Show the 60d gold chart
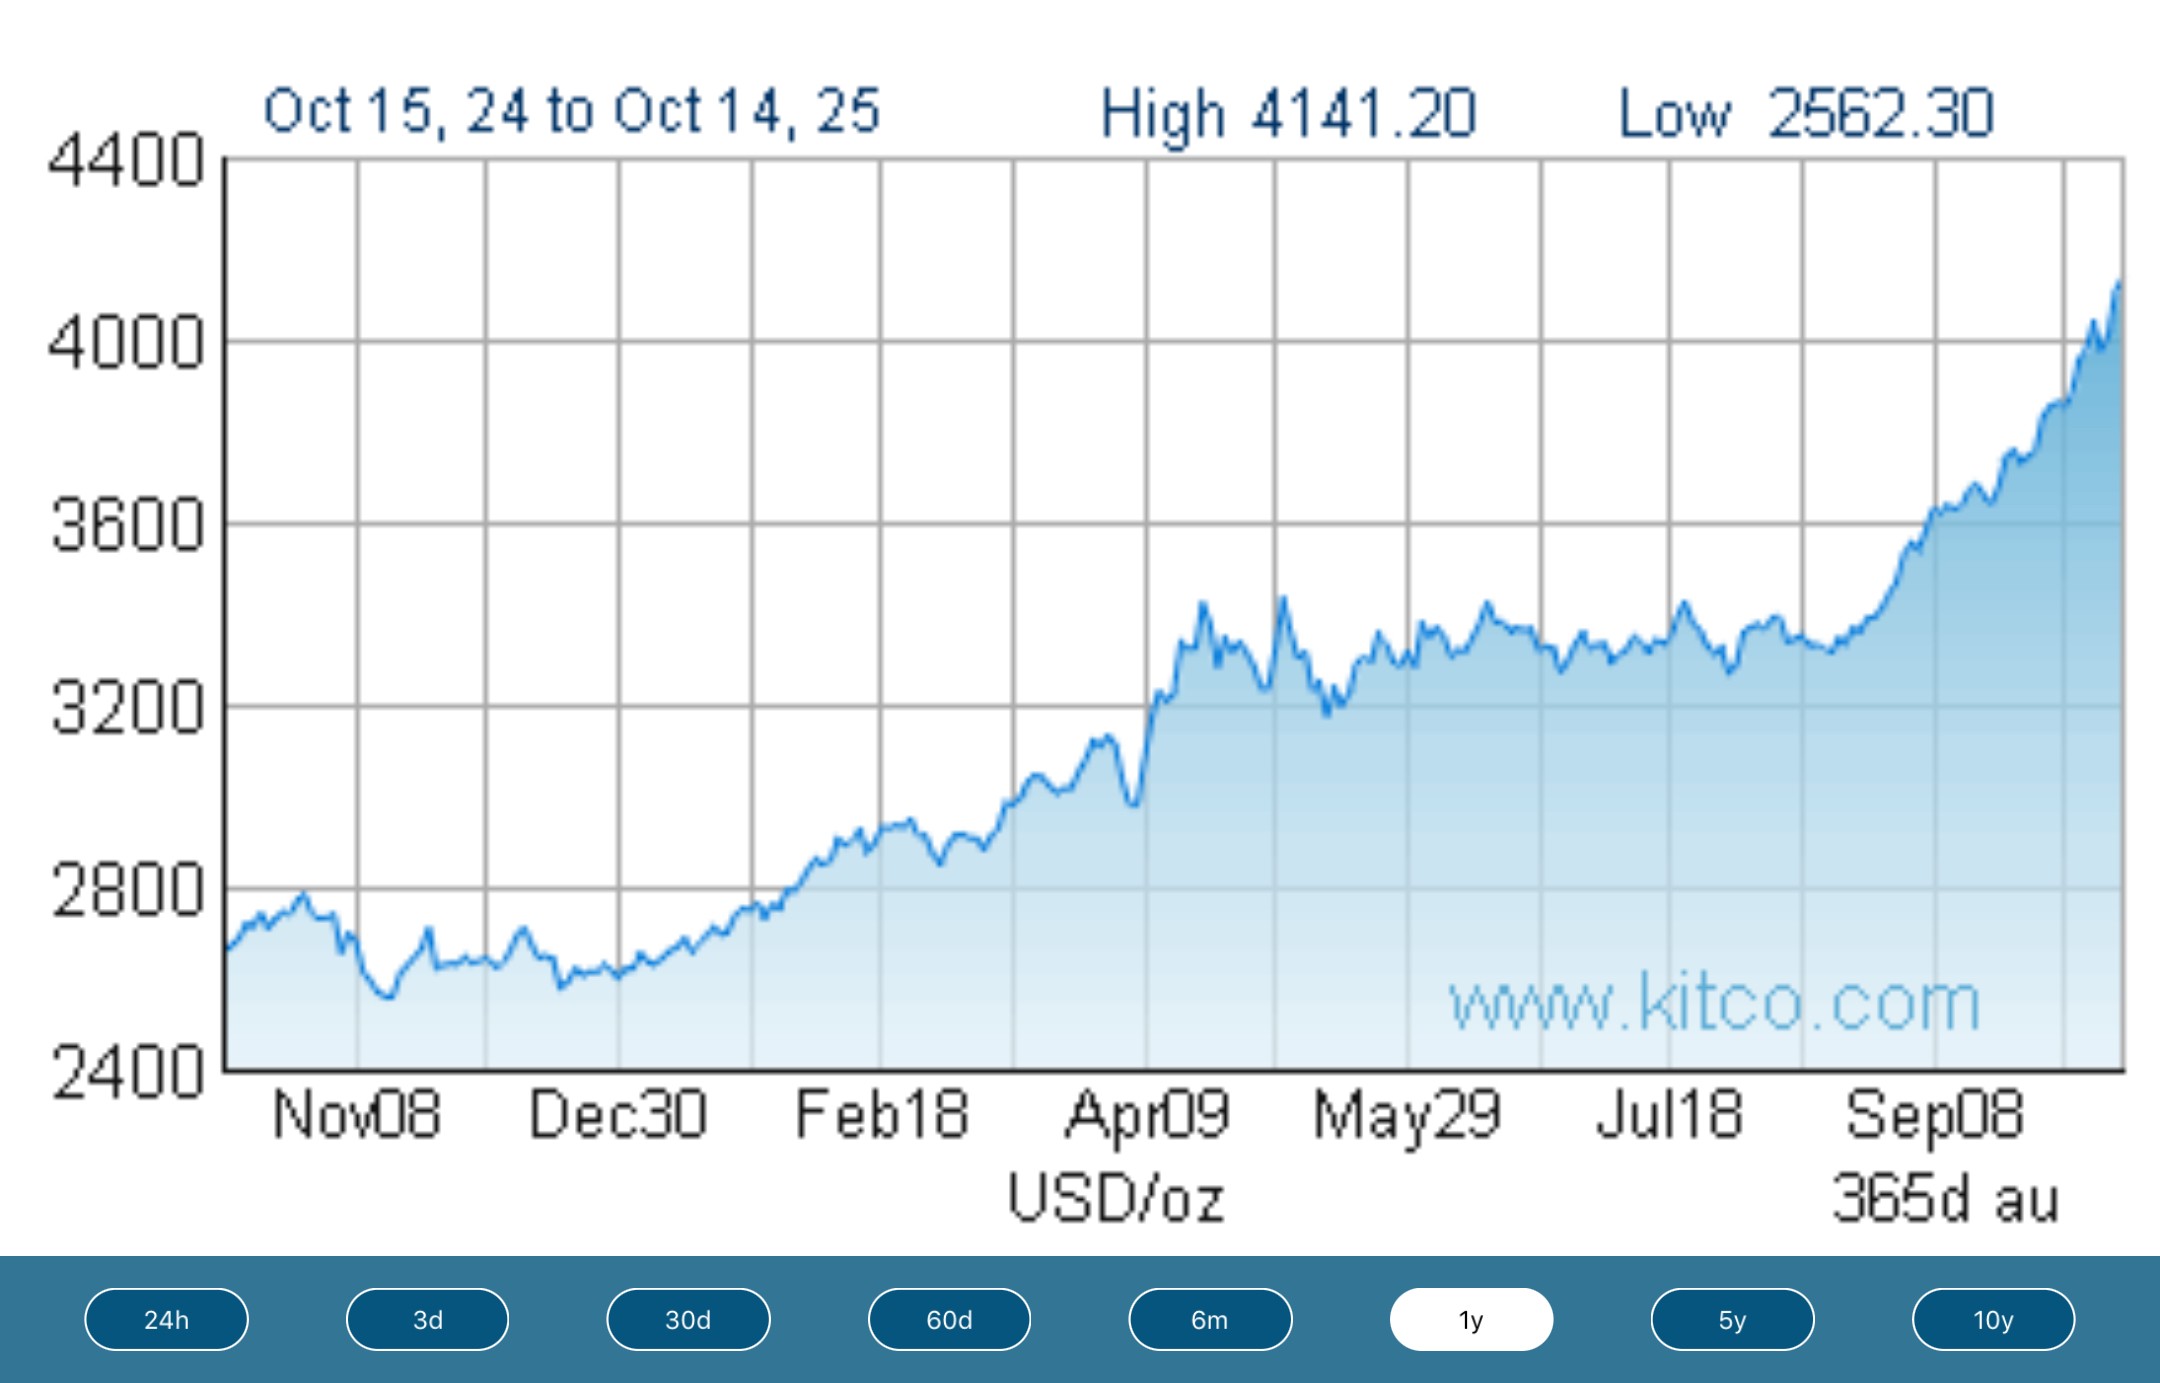Screen dimensions: 2160x1383 pos(949,1319)
